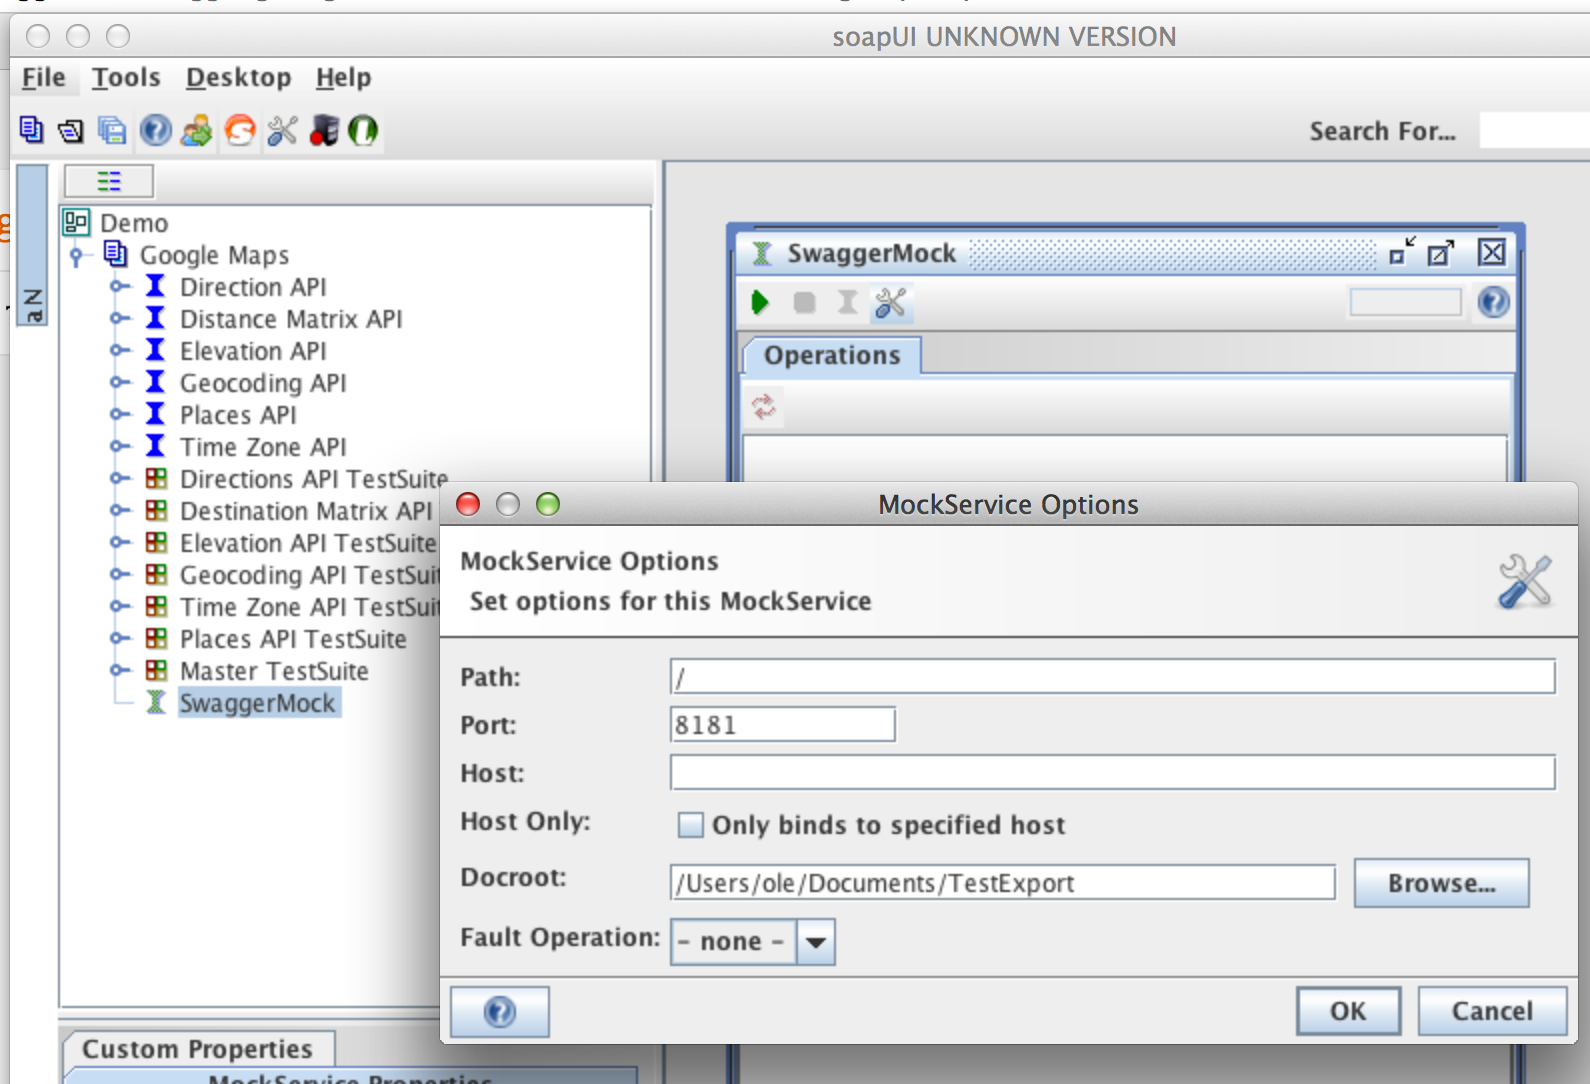The image size is (1590, 1084).
Task: Click the Port field showing 8181
Action: click(782, 725)
